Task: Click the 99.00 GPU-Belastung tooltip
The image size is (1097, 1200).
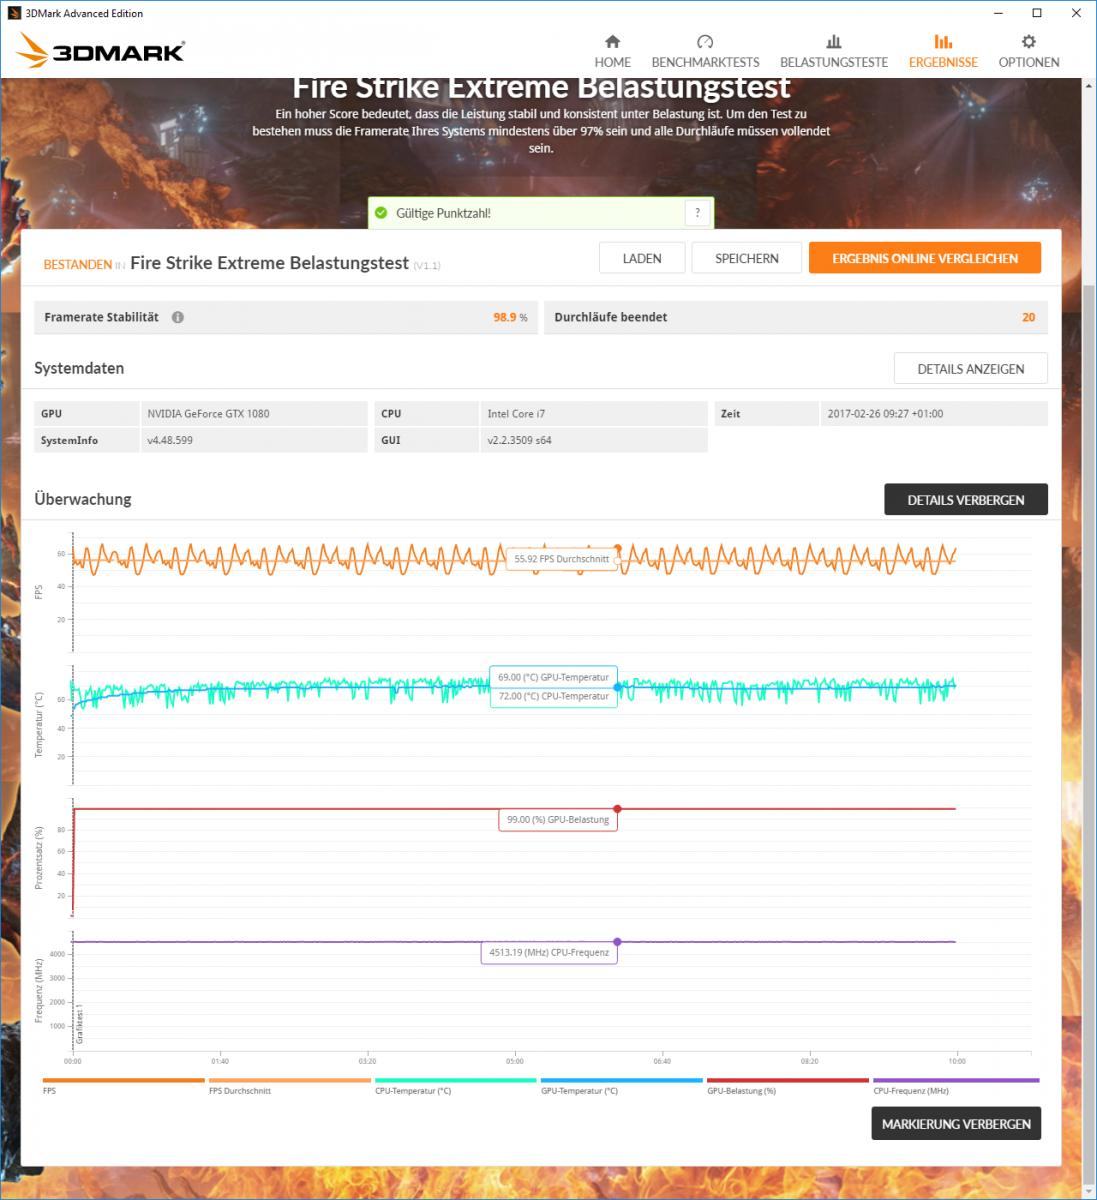Action: click(x=558, y=820)
